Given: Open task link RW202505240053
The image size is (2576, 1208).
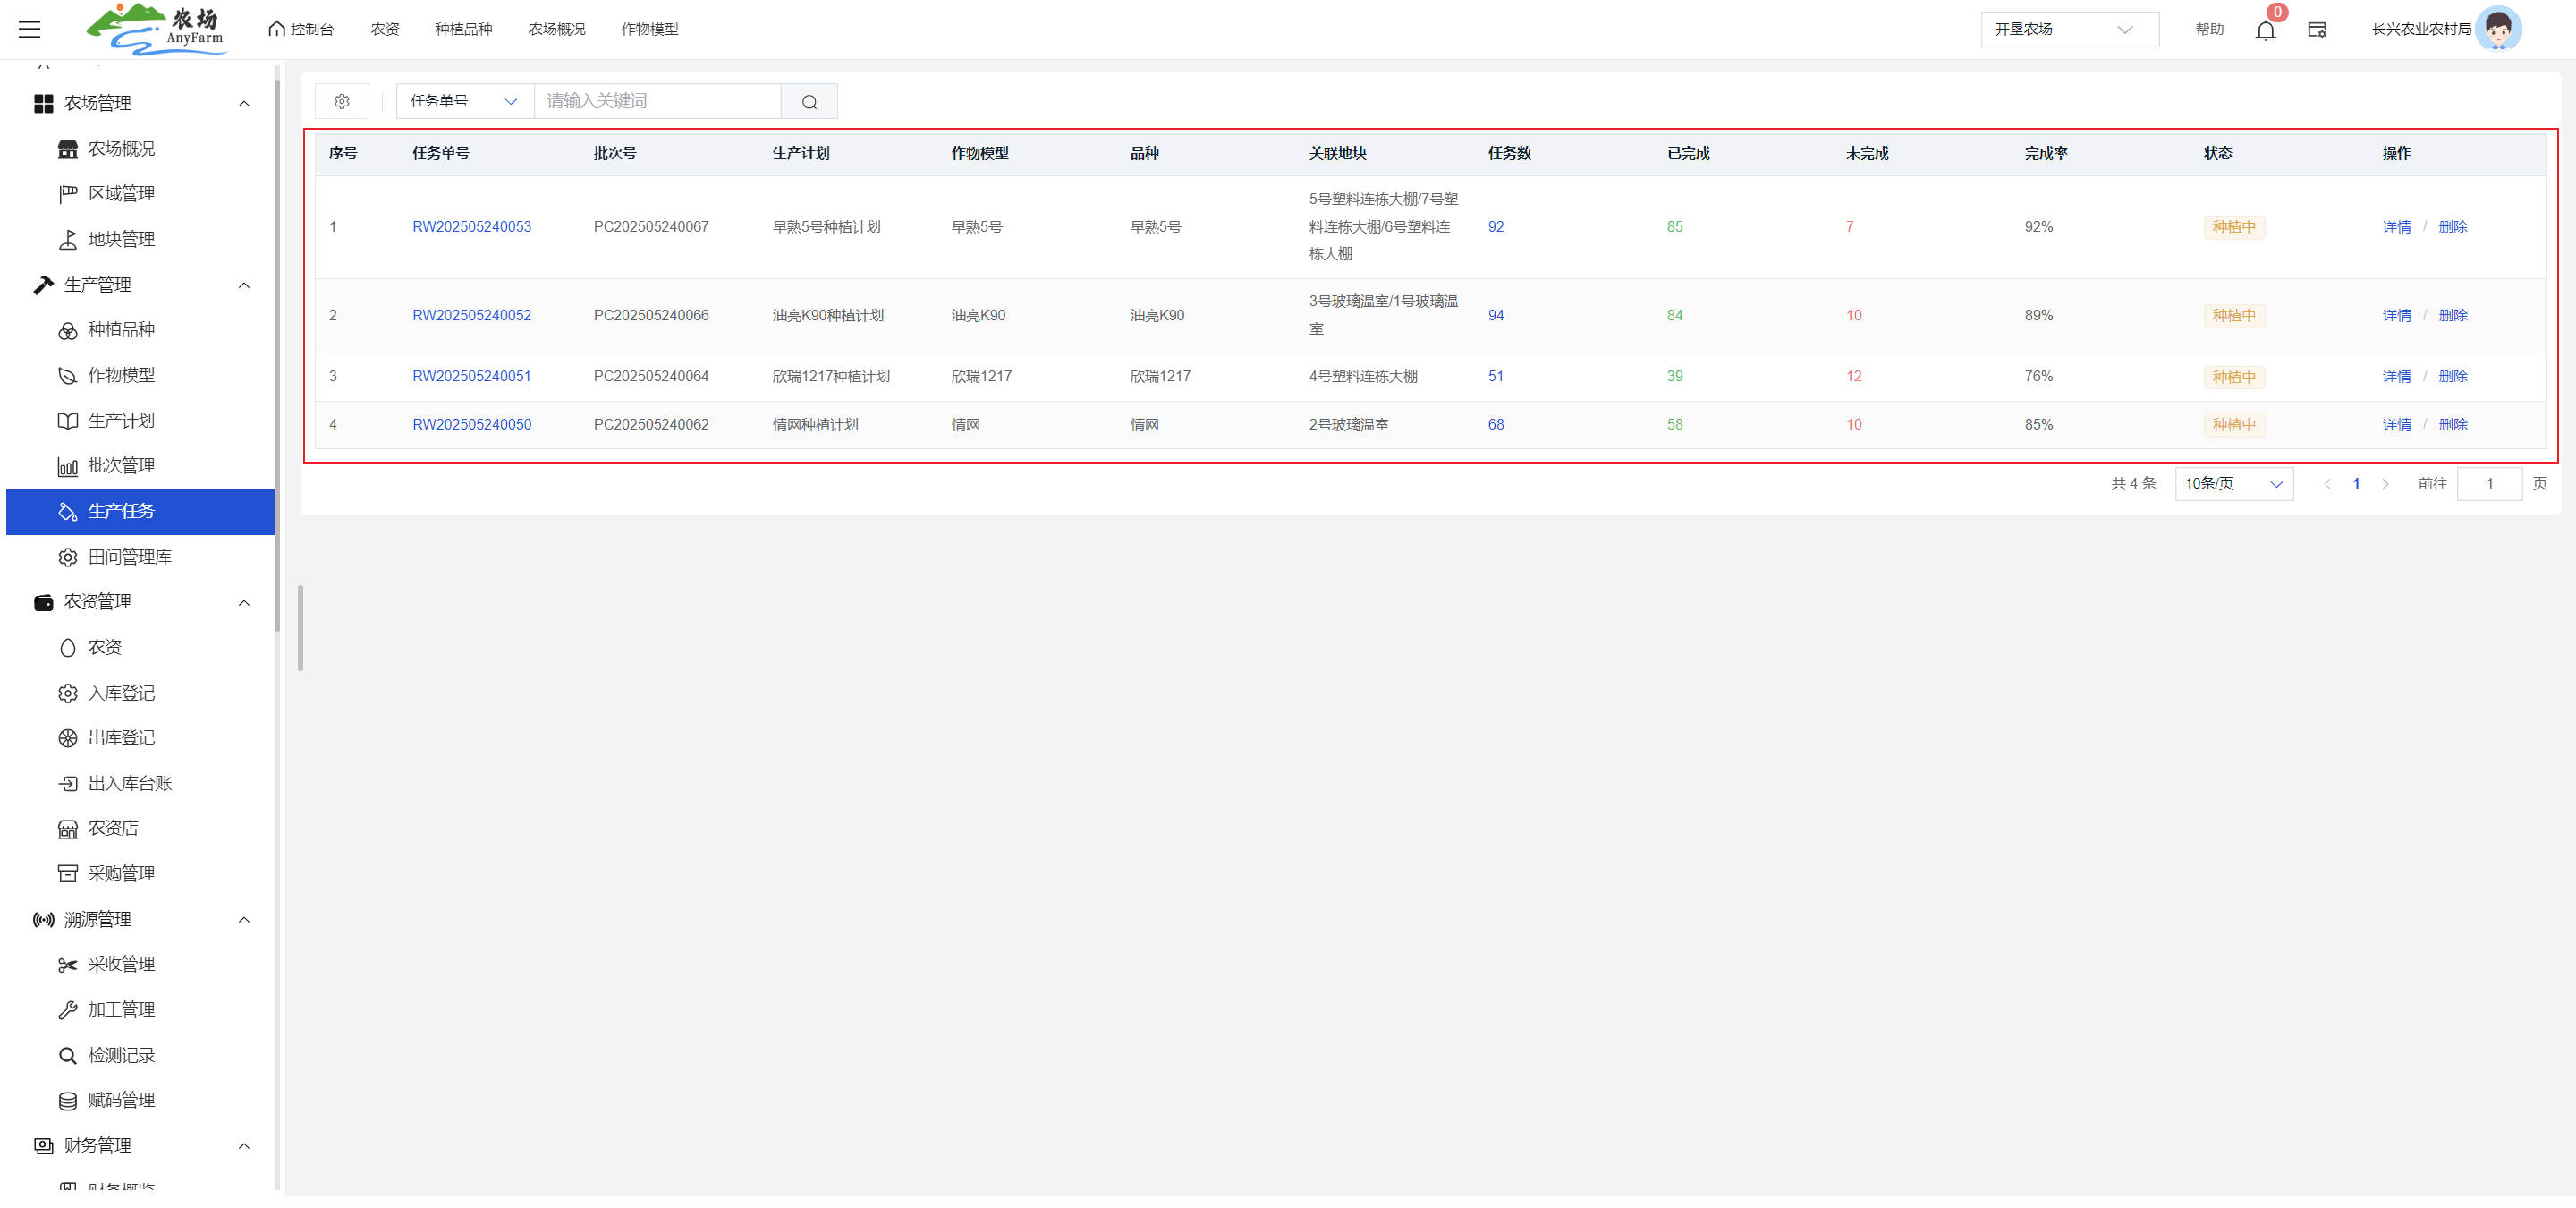Looking at the screenshot, I should (472, 227).
